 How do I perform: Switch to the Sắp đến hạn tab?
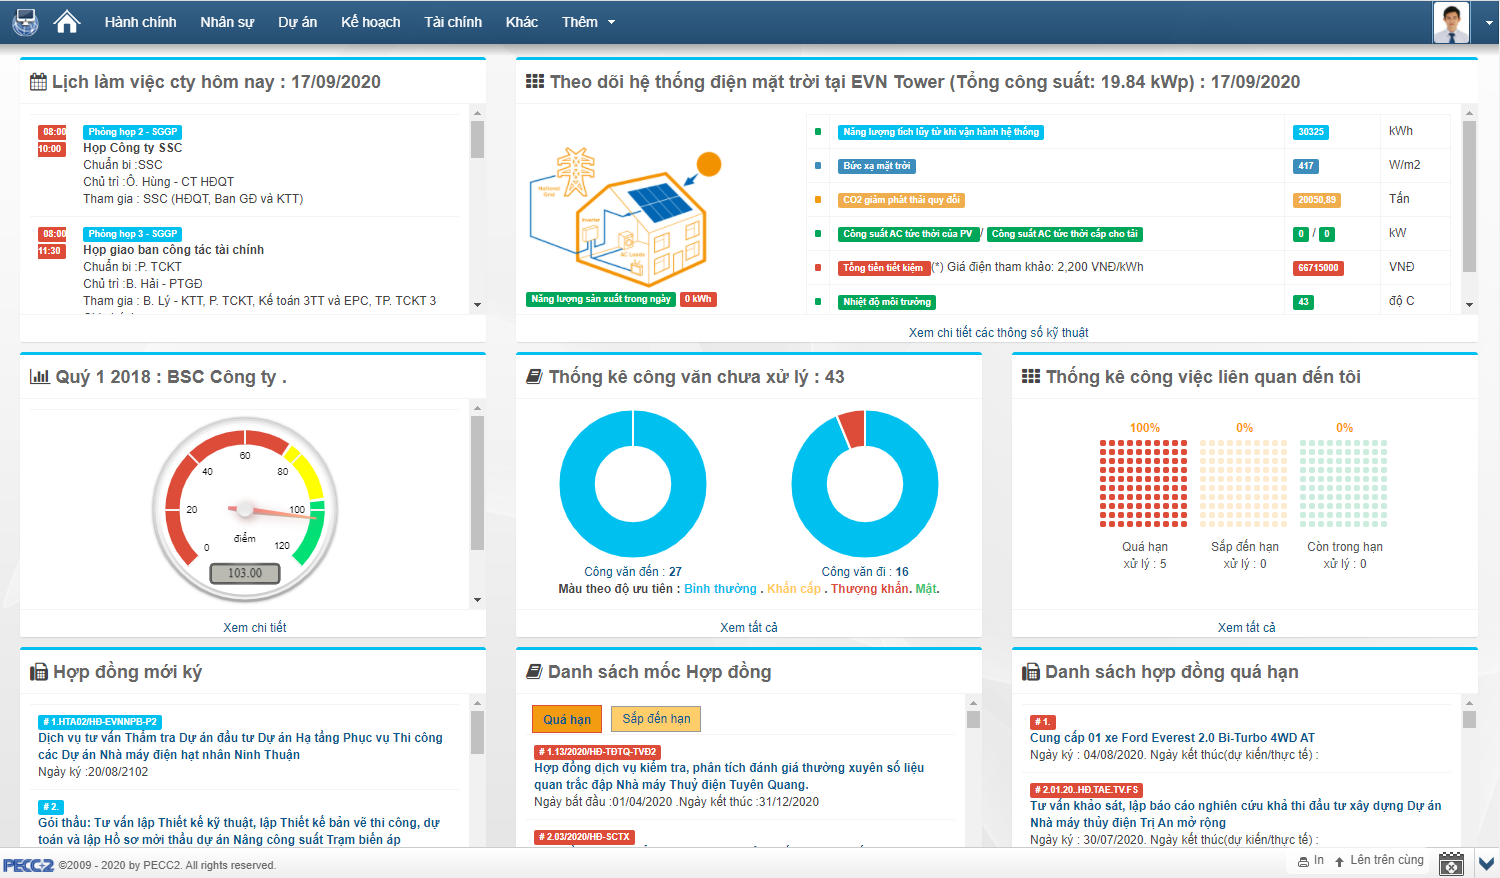pos(656,719)
